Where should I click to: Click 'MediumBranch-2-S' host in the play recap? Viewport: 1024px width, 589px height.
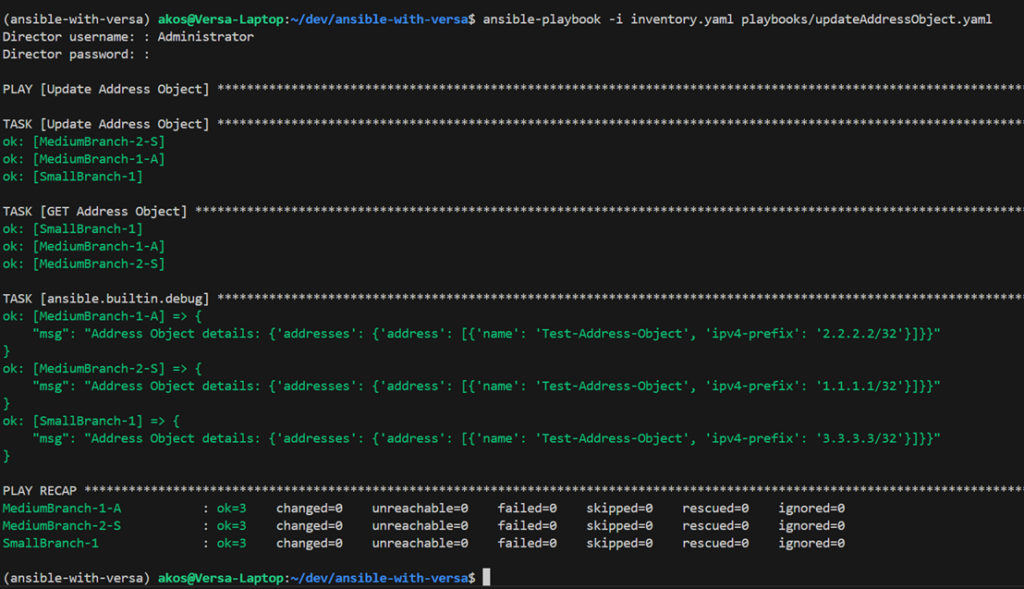[x=62, y=526]
